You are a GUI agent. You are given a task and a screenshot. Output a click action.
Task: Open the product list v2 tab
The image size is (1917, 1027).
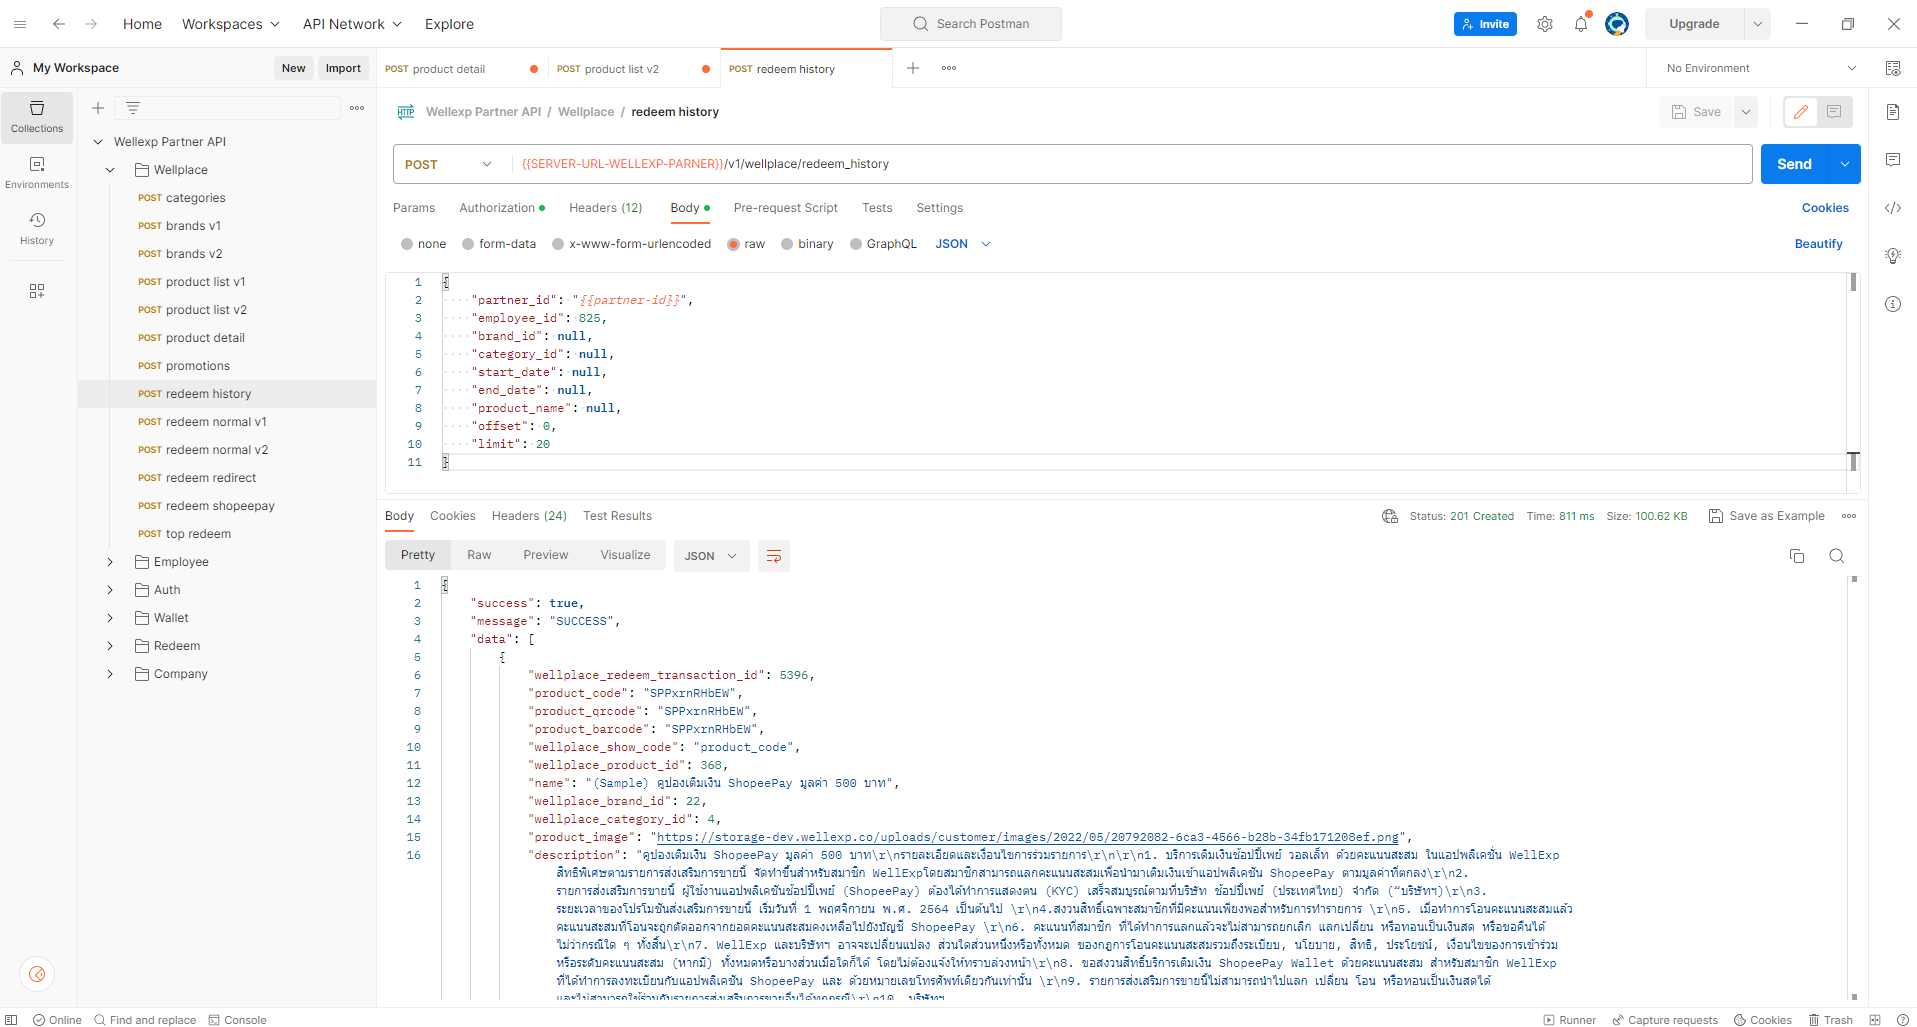point(621,69)
